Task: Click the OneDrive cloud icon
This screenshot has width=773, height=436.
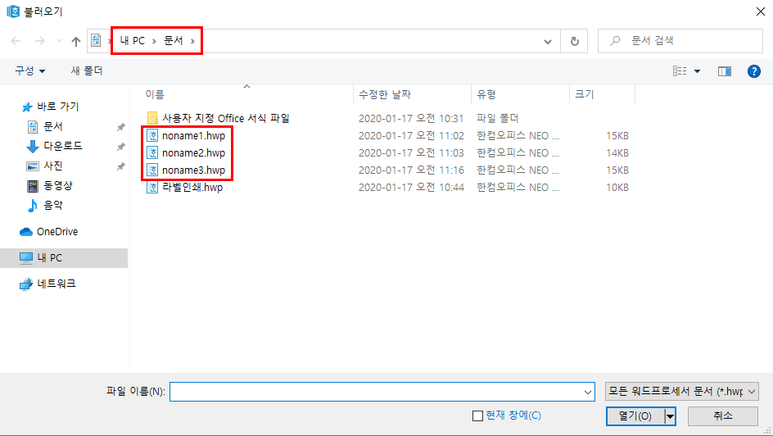Action: pos(26,232)
